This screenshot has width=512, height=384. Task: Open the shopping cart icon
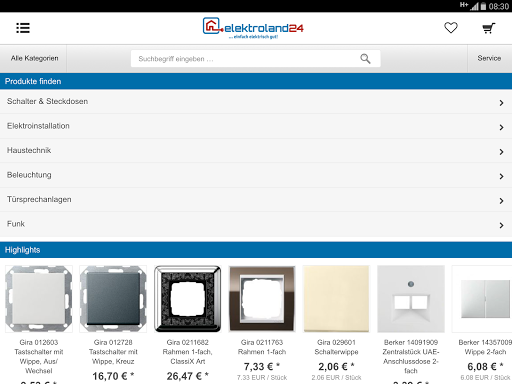pos(489,28)
